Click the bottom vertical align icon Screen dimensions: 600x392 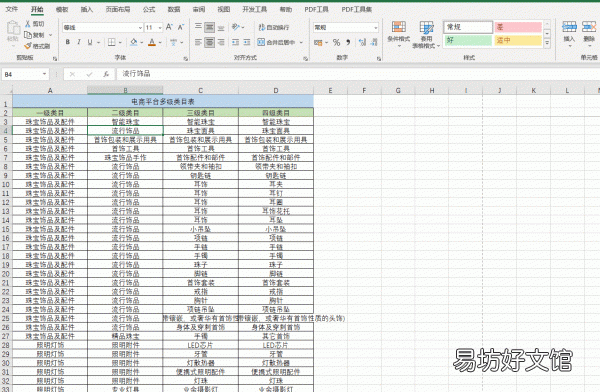point(221,27)
